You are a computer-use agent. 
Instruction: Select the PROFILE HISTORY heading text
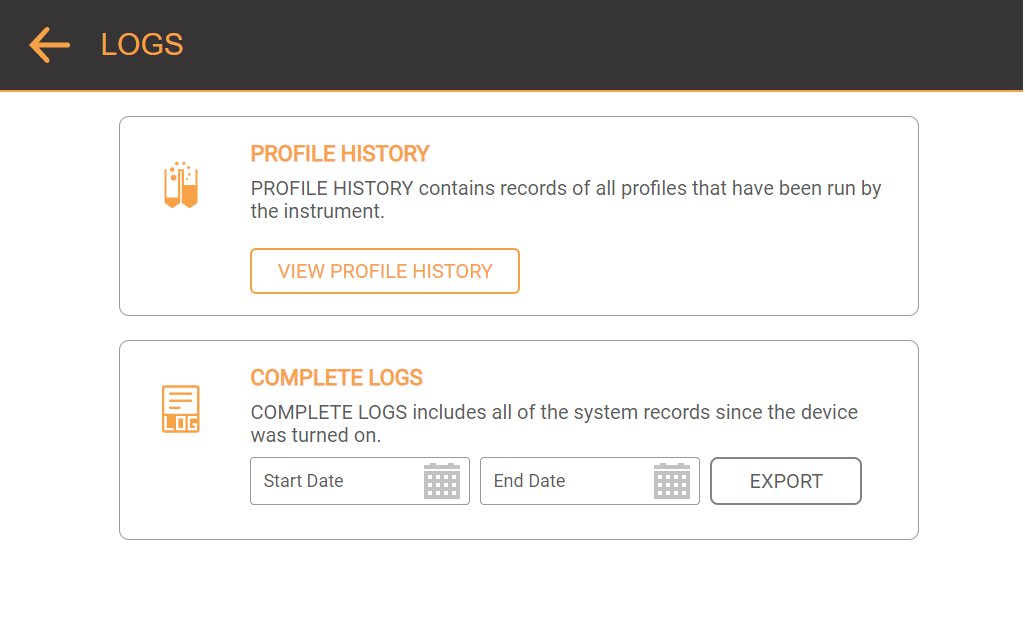click(x=340, y=154)
